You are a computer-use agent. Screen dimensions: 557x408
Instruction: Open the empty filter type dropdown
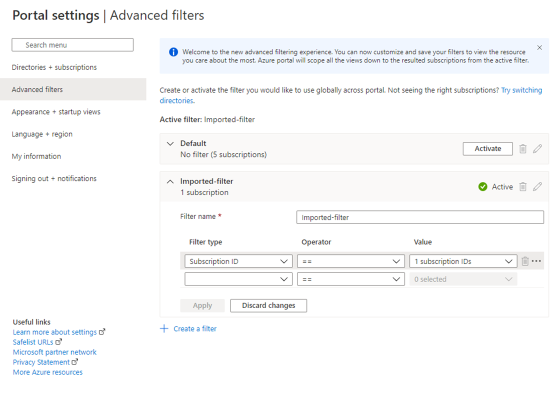238,279
